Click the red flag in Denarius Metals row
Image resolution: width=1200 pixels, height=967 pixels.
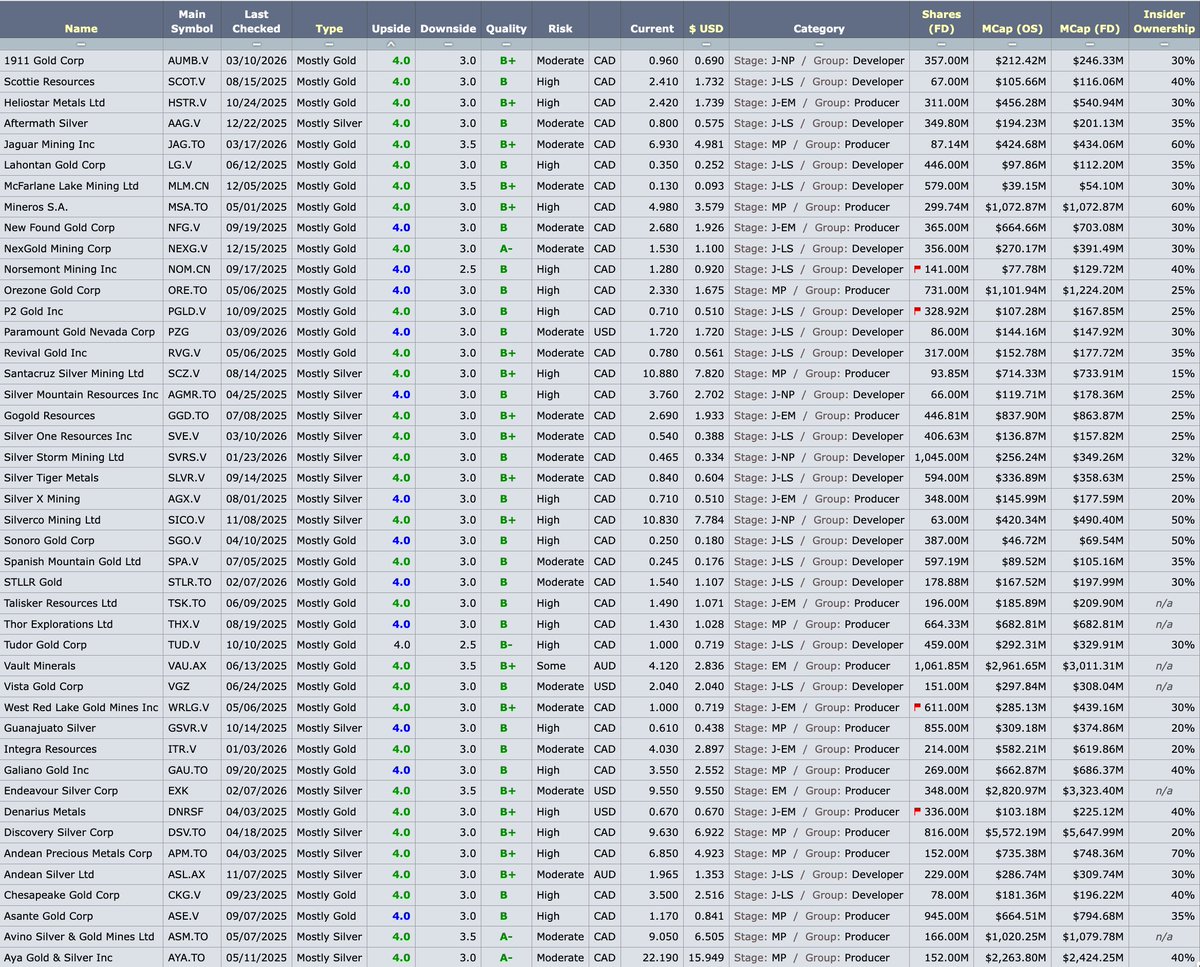click(x=916, y=811)
